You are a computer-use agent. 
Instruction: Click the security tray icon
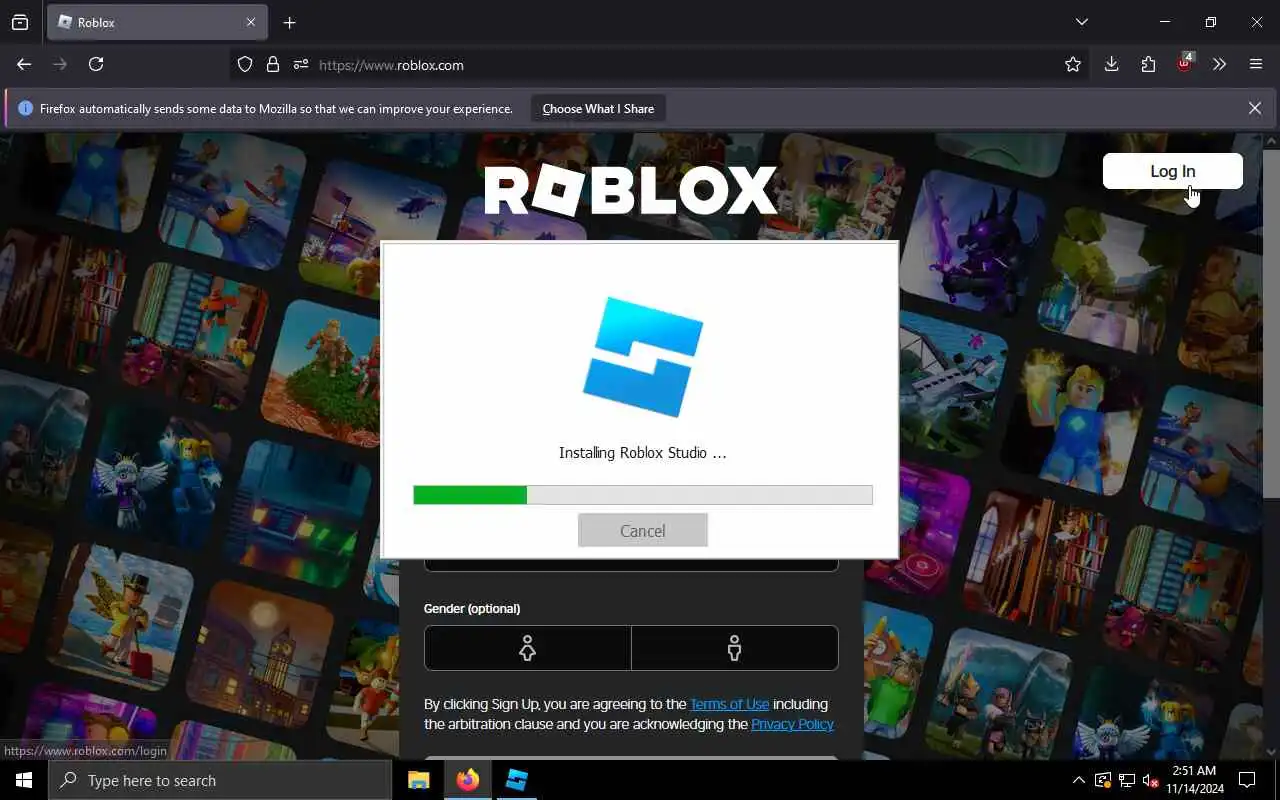coord(1103,780)
